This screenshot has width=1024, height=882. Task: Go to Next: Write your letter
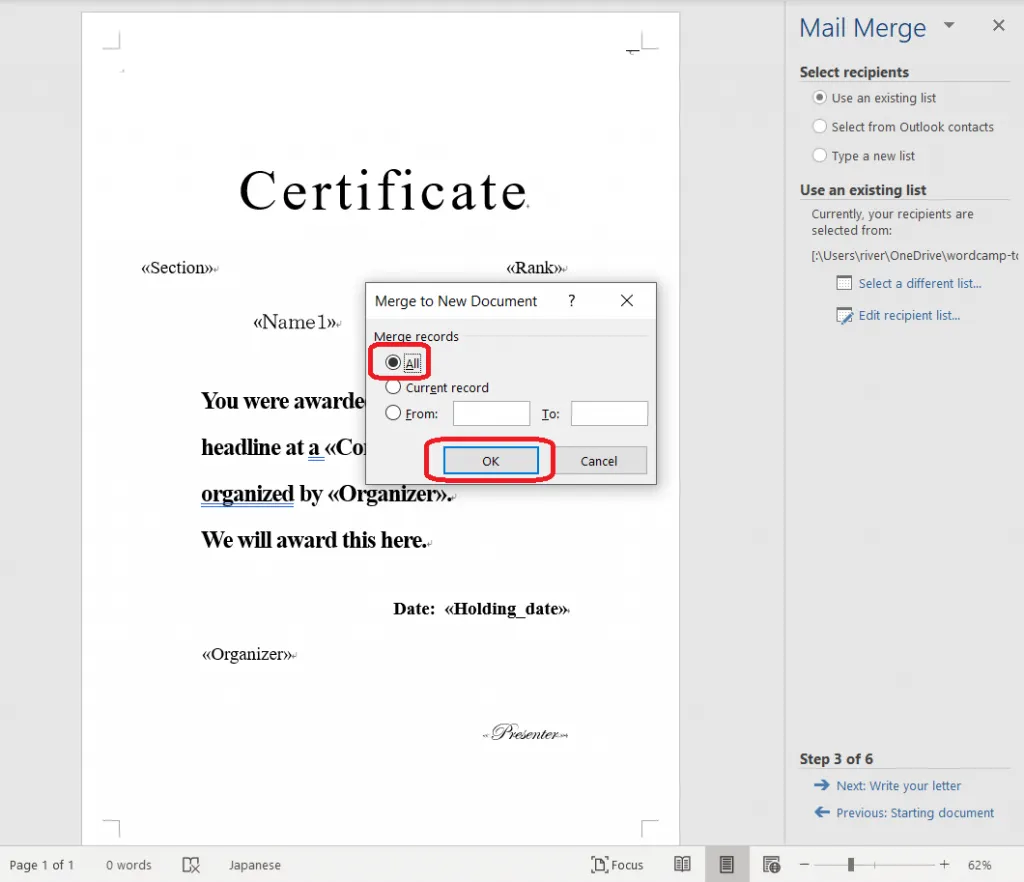point(898,786)
